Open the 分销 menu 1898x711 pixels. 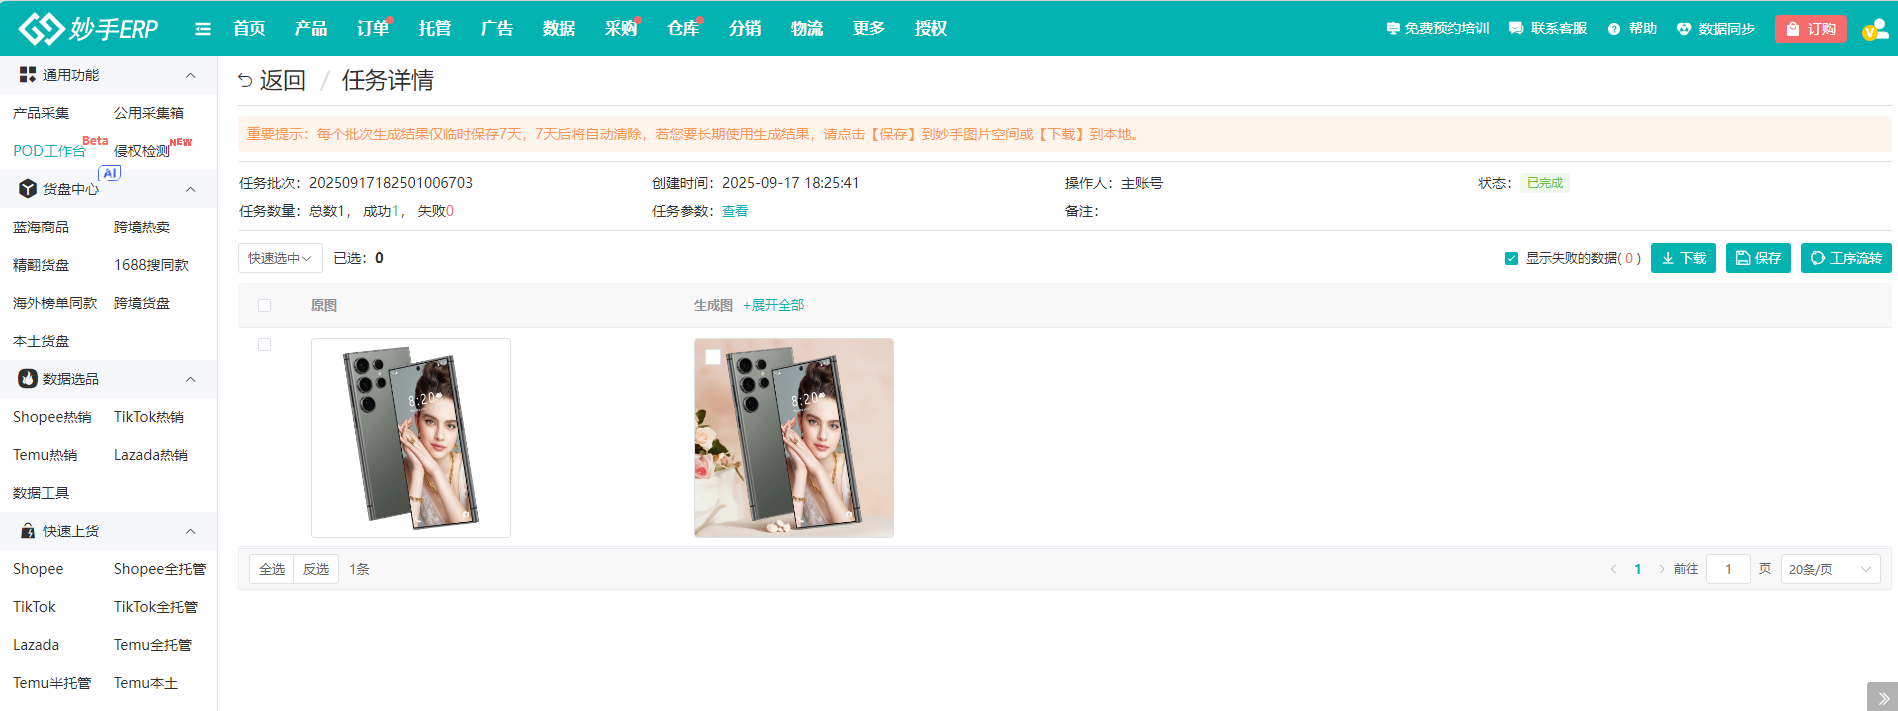[745, 29]
